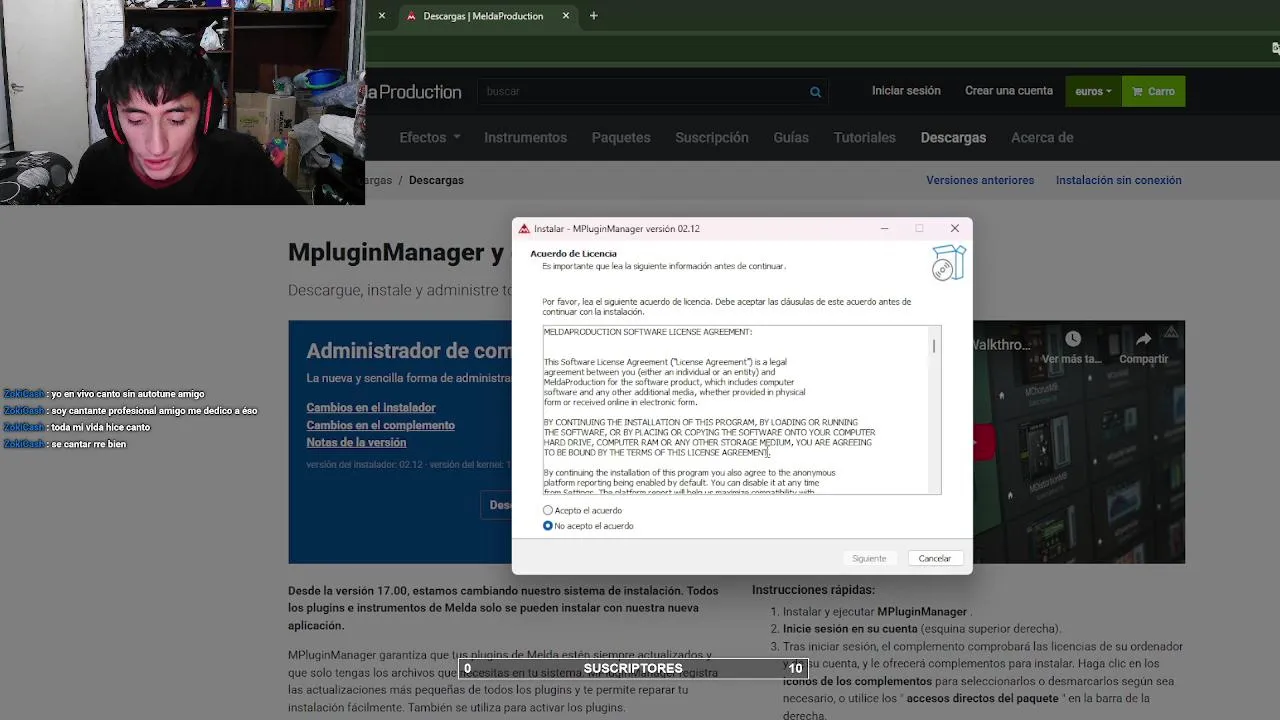Image resolution: width=1280 pixels, height=720 pixels.
Task: Open the 'Descargas' menu item
Action: [x=953, y=138]
